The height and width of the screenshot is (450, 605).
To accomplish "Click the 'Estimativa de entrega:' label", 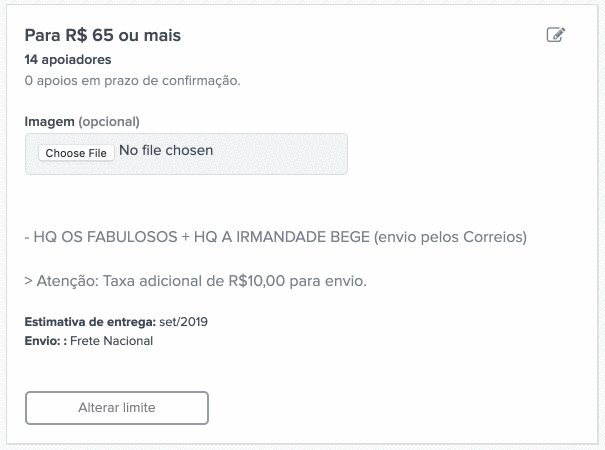I will coord(90,322).
